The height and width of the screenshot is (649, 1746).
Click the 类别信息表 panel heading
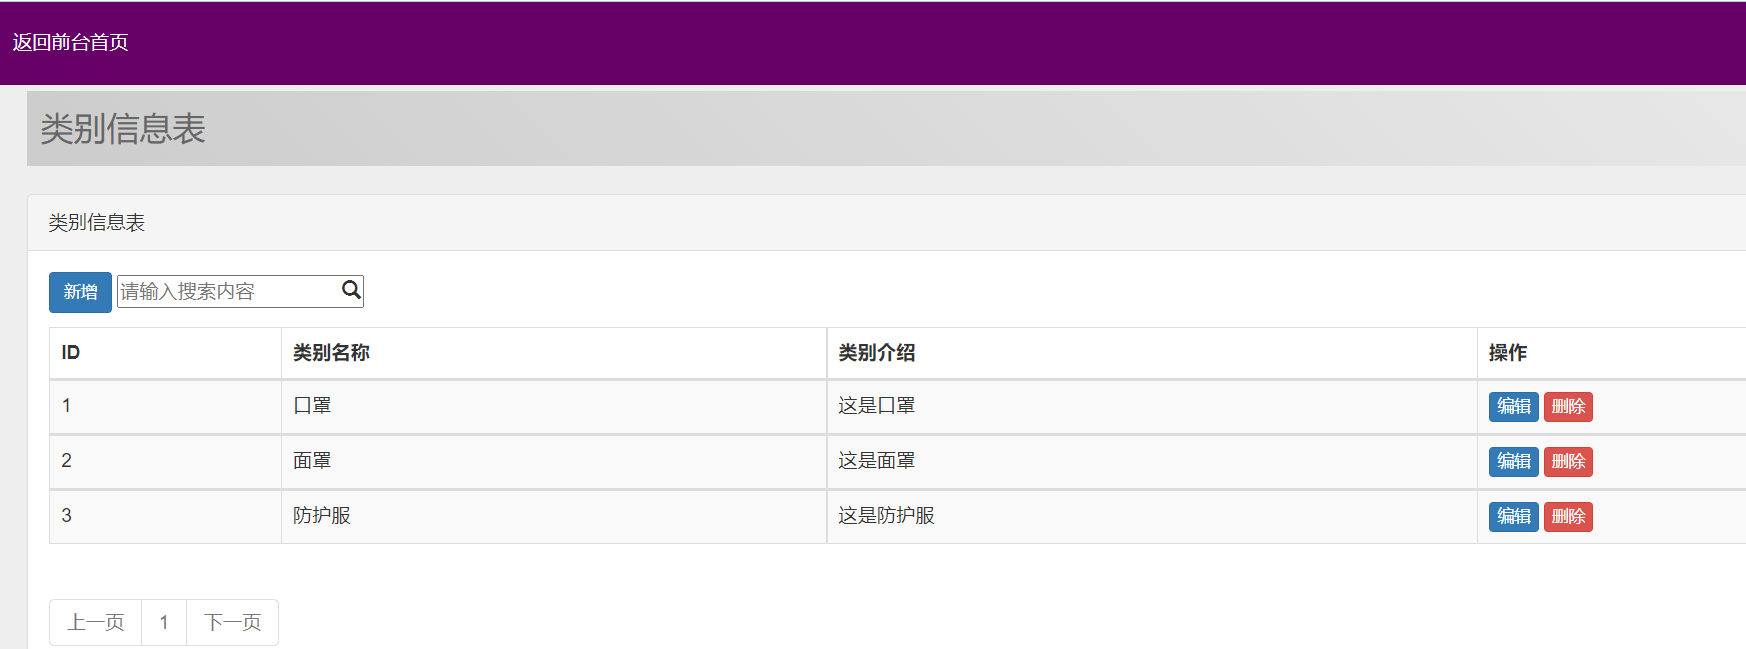click(97, 223)
